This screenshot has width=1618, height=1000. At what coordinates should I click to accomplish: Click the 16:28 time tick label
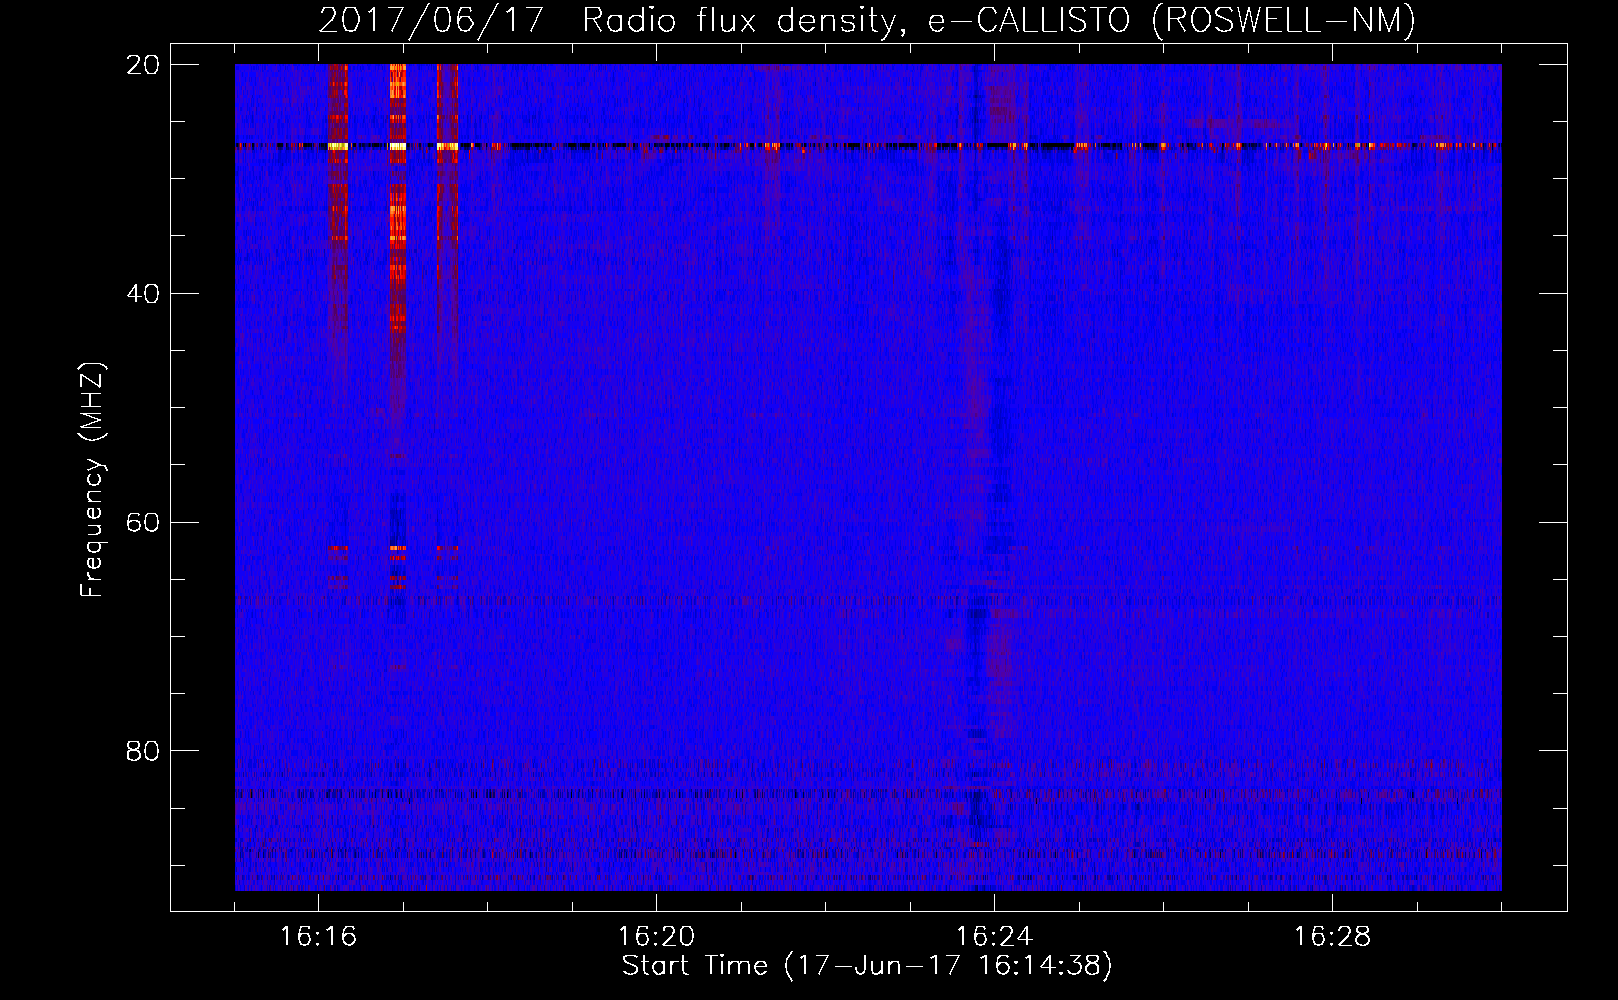pos(1332,937)
